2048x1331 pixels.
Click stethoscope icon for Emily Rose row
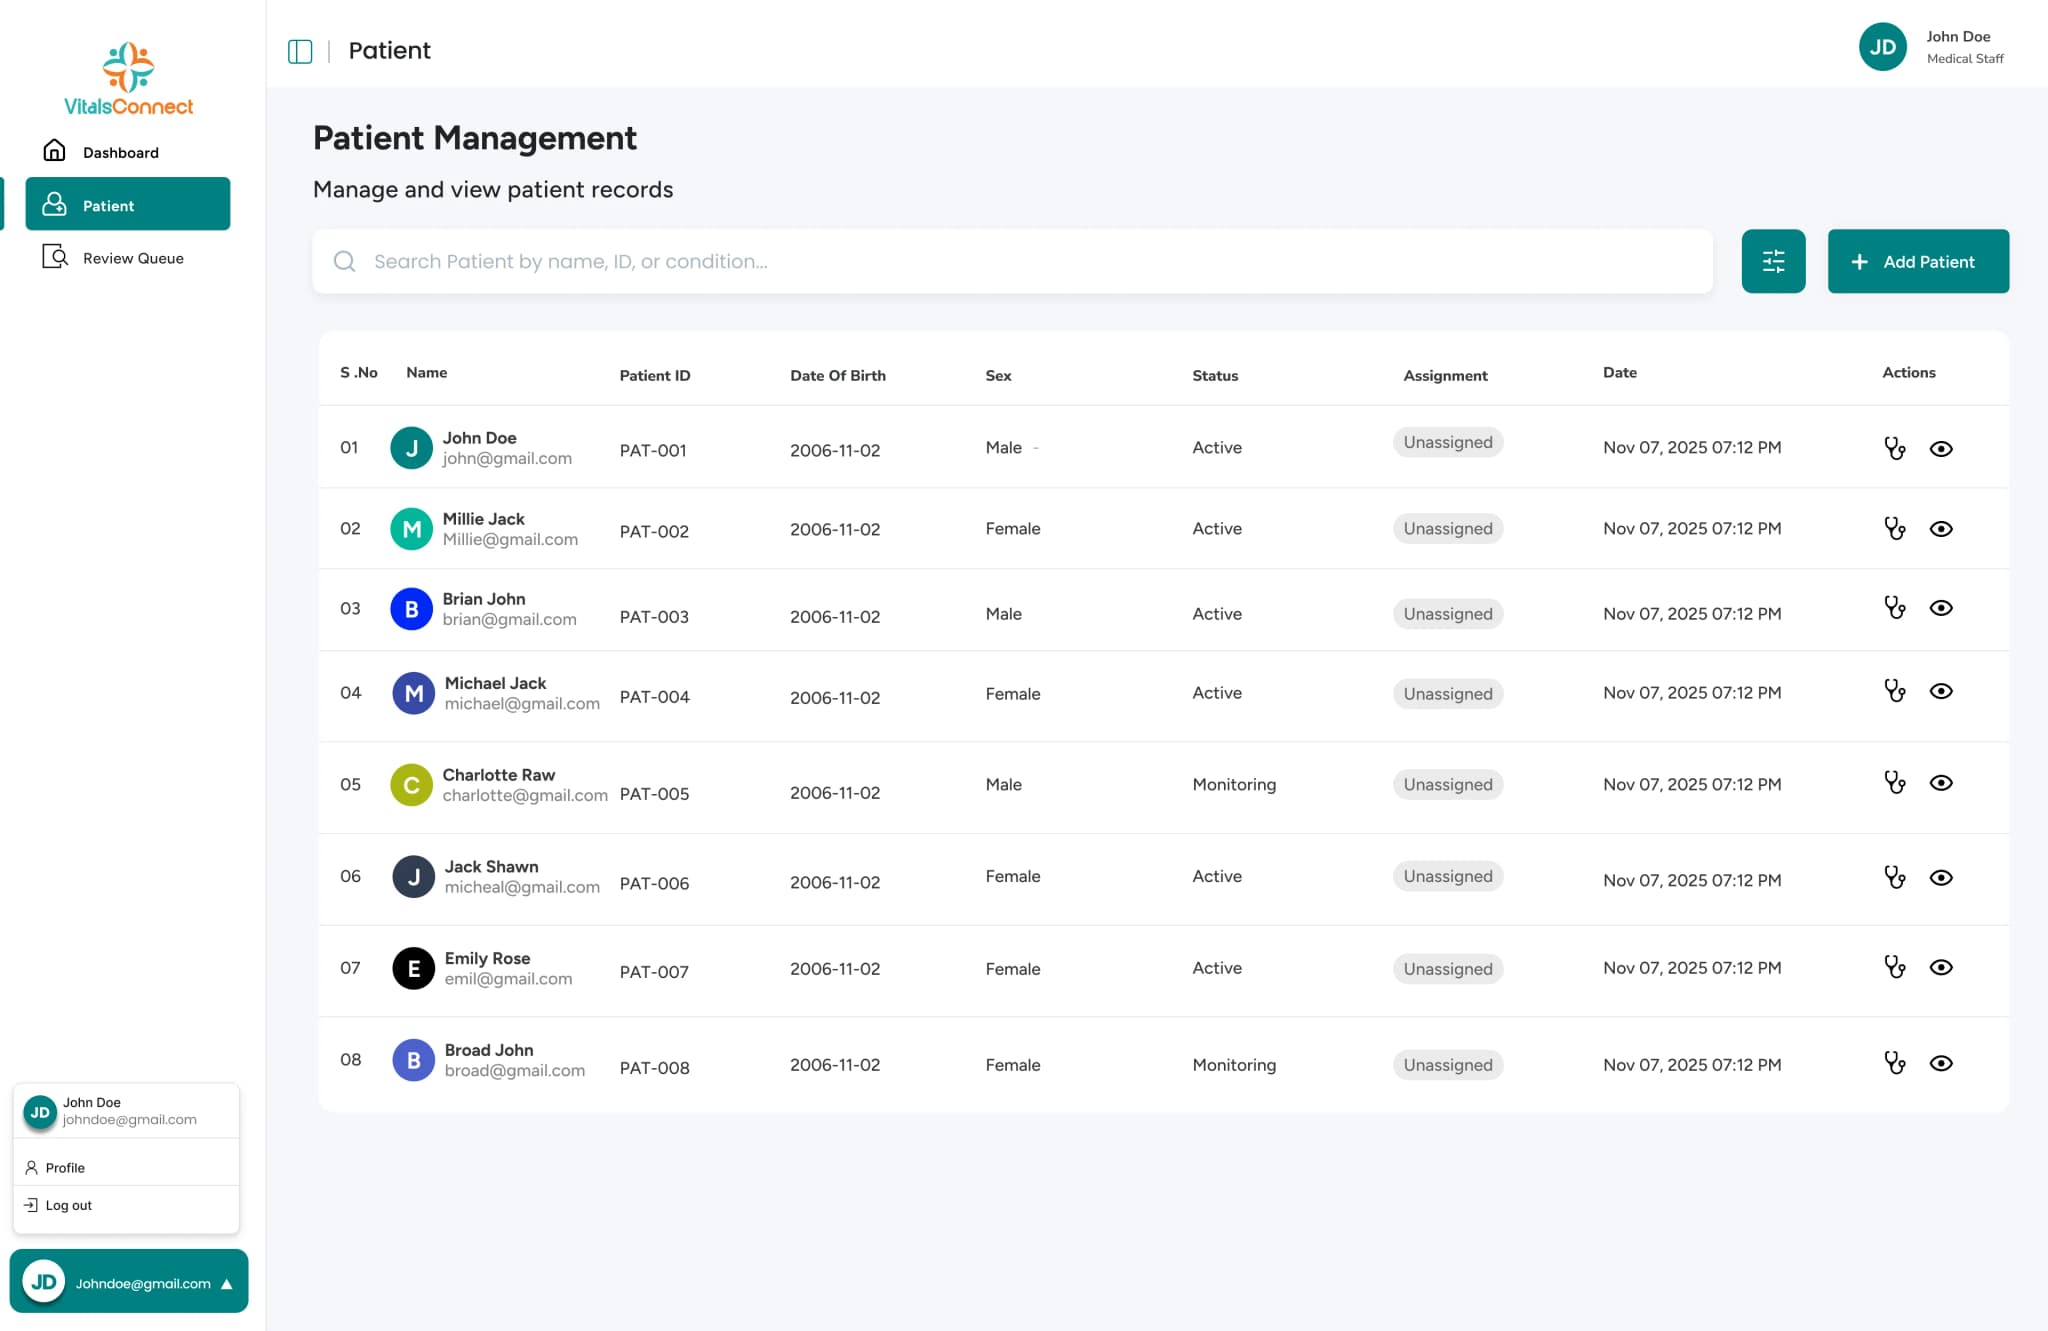(1894, 966)
